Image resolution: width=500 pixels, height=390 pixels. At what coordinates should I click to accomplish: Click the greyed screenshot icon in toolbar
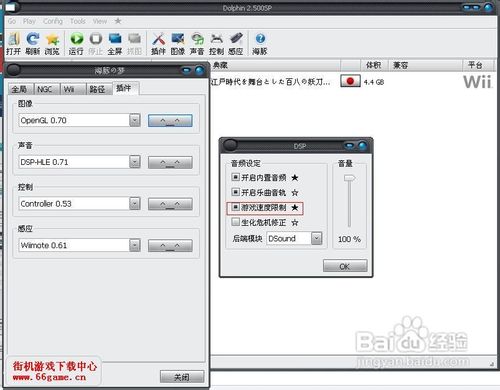(134, 39)
